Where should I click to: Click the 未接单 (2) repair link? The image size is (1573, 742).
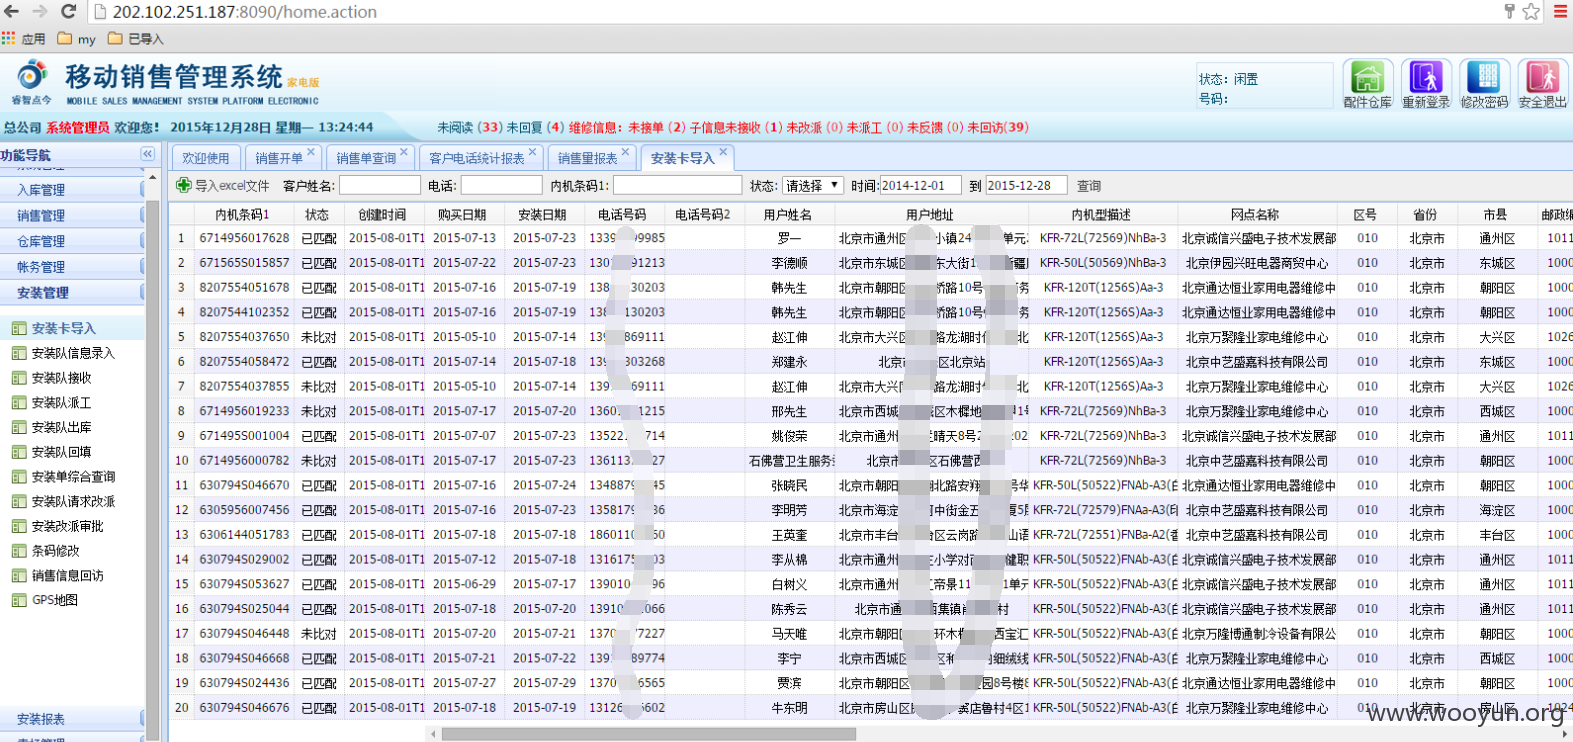[x=657, y=127]
